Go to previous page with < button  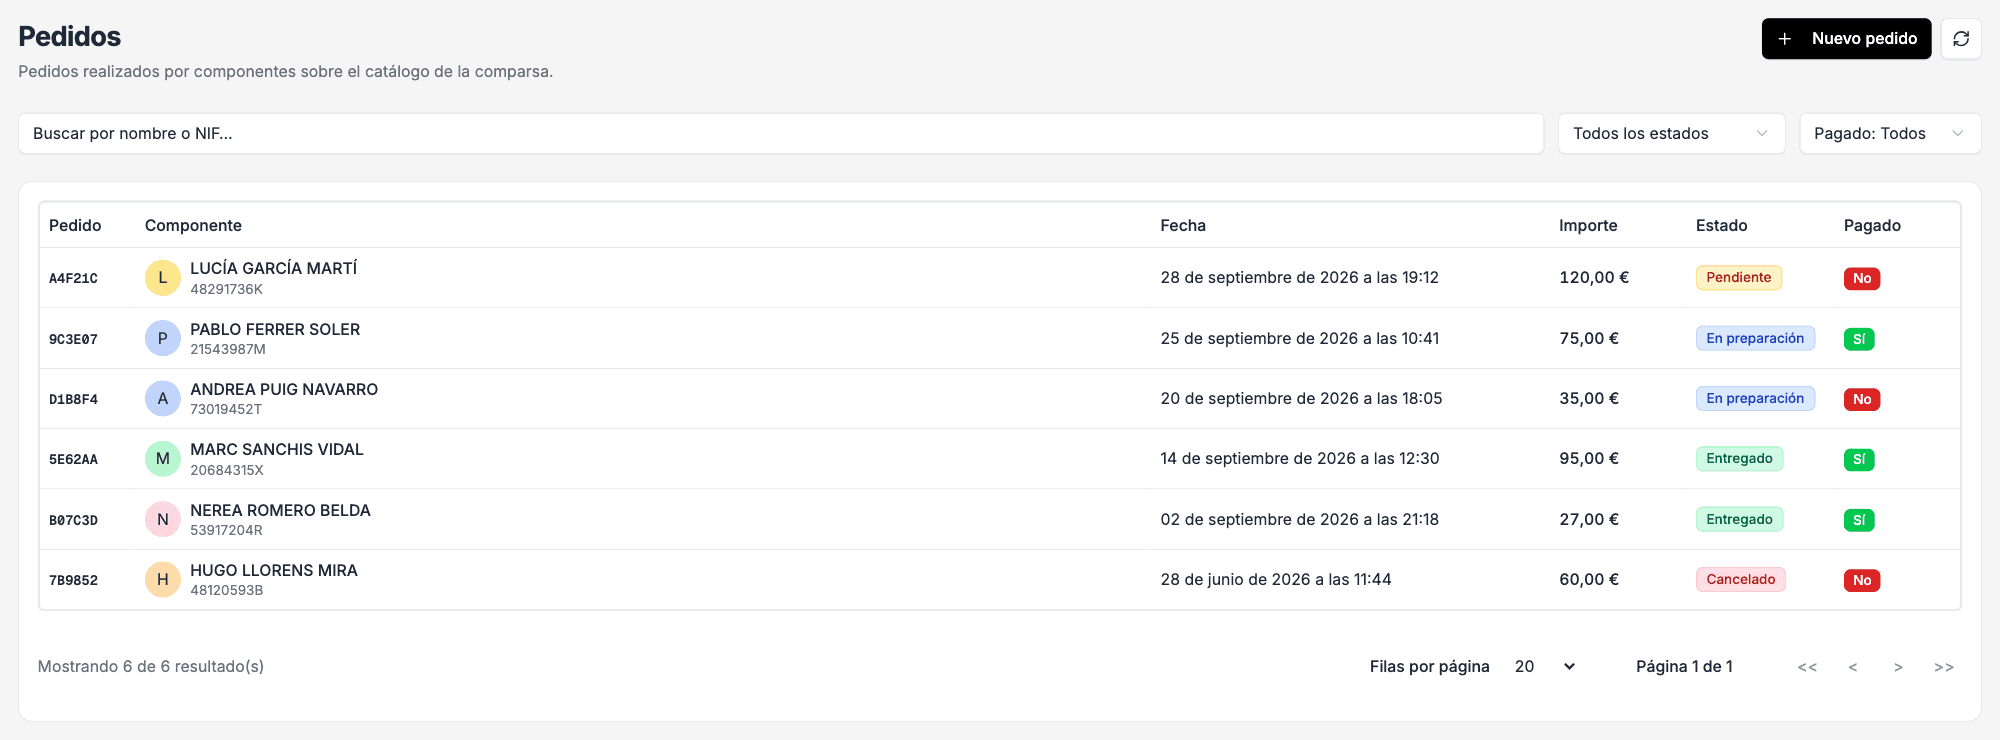1853,667
